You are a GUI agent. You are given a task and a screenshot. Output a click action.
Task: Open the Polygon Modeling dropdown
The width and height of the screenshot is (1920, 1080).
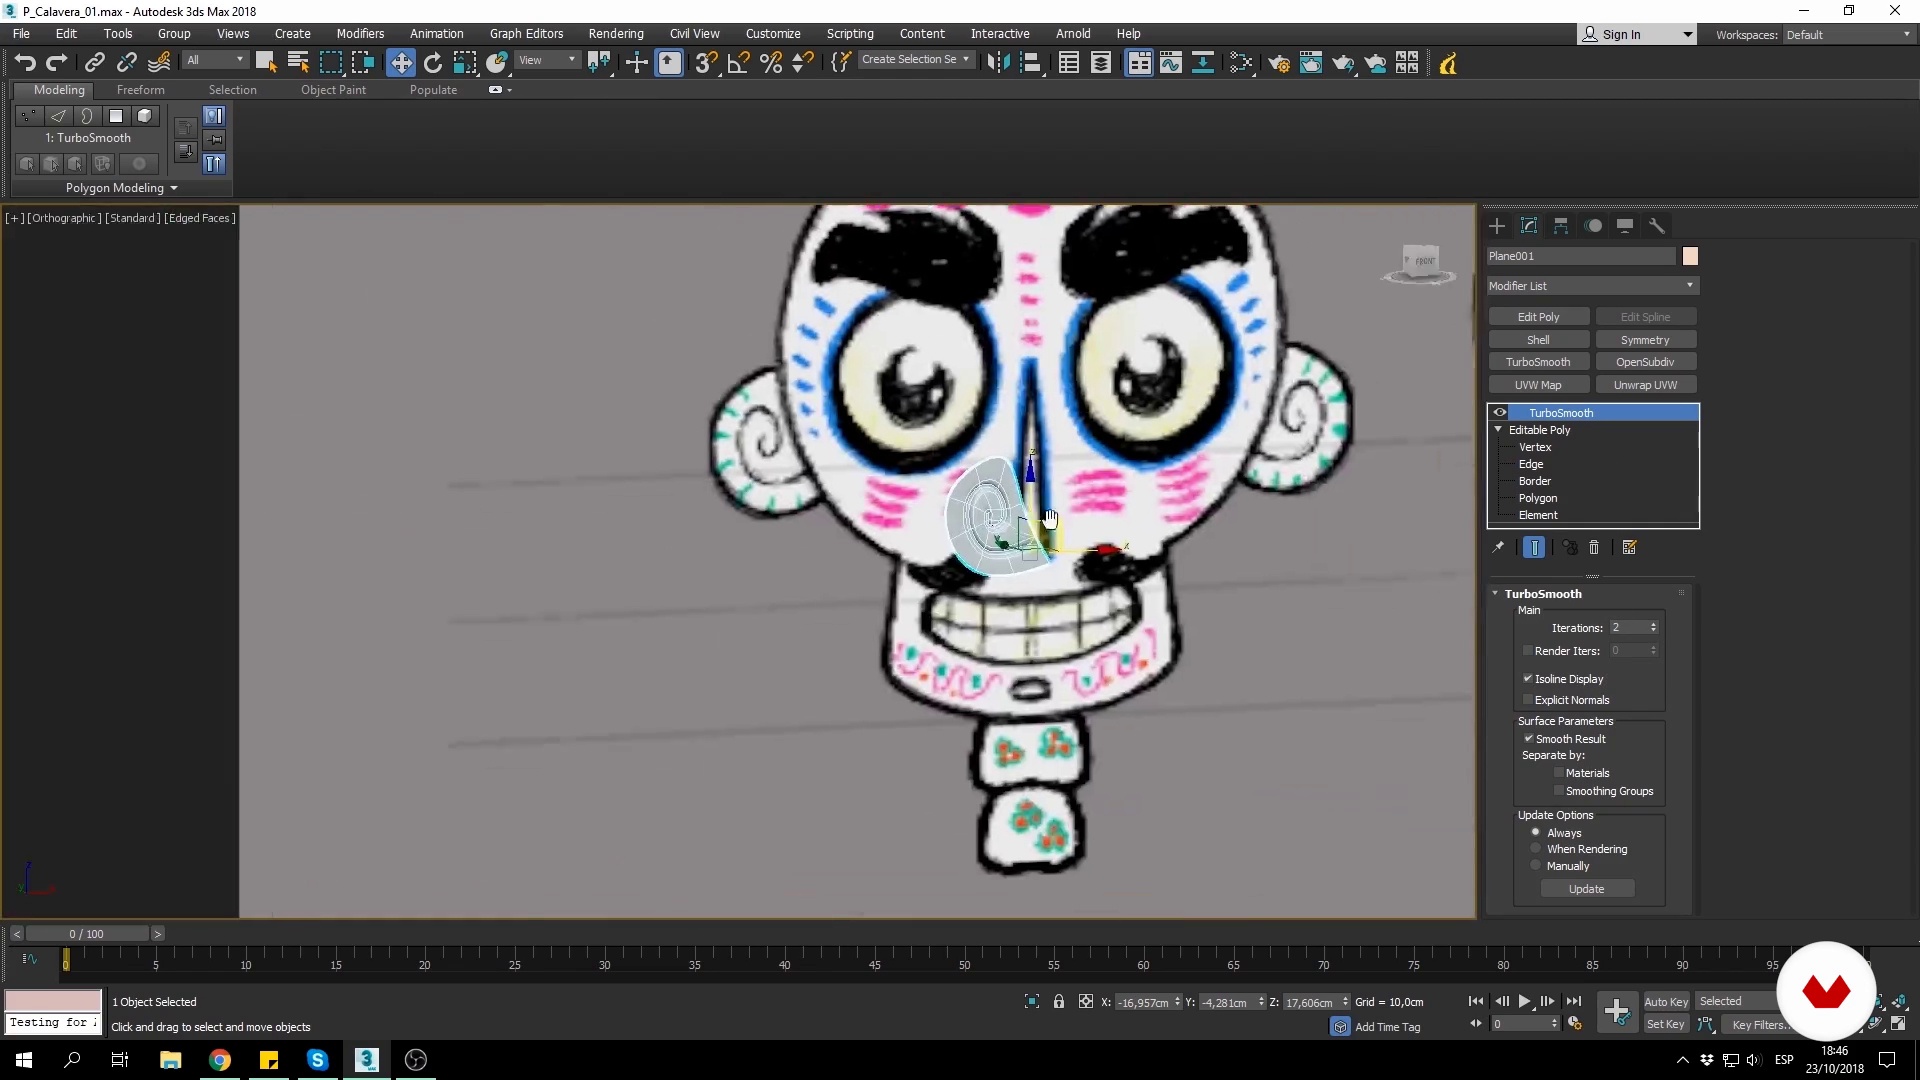[121, 188]
